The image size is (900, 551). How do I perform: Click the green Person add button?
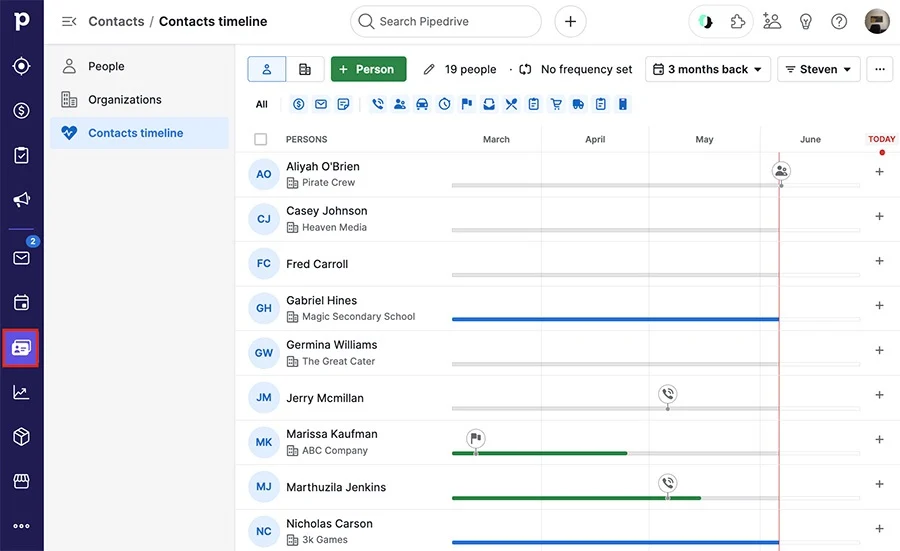368,69
